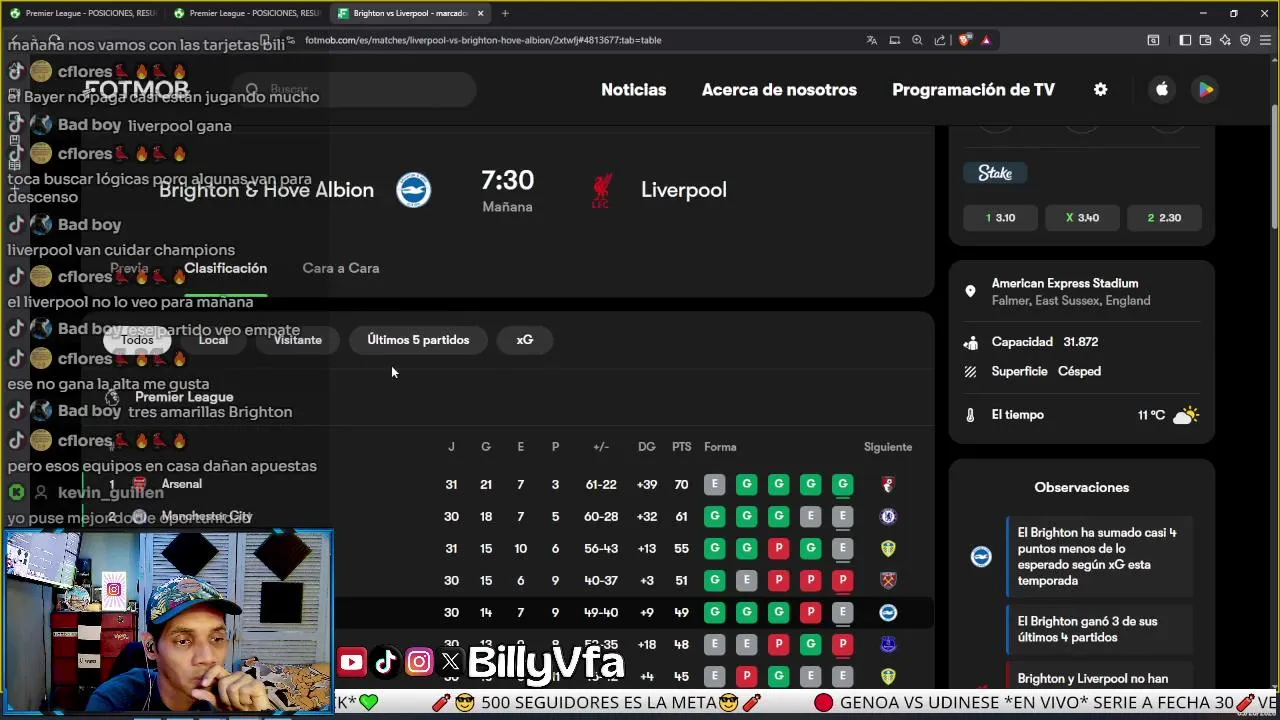Click the X (Twitter) icon in stream overlay
The width and height of the screenshot is (1280, 720).
[x=451, y=662]
